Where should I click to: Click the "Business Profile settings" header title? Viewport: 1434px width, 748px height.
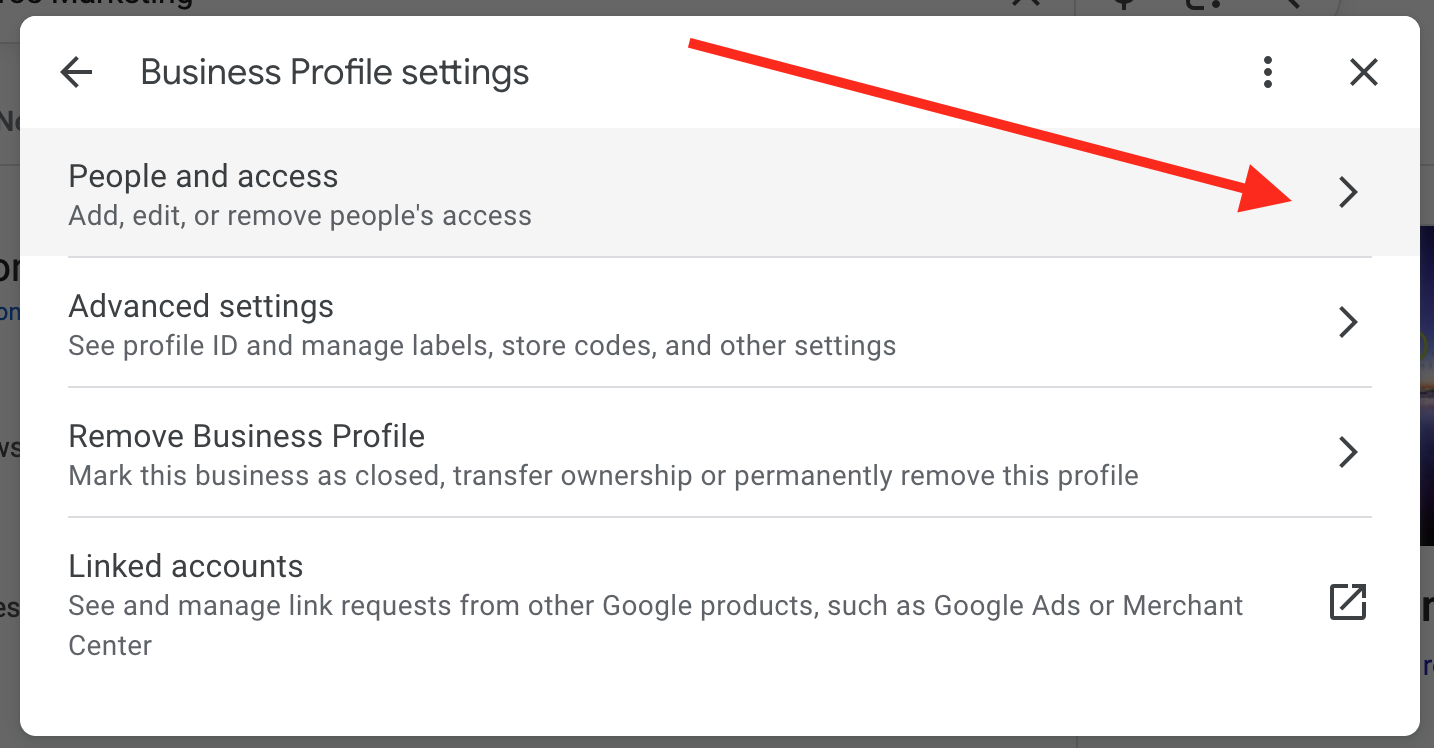click(x=335, y=72)
